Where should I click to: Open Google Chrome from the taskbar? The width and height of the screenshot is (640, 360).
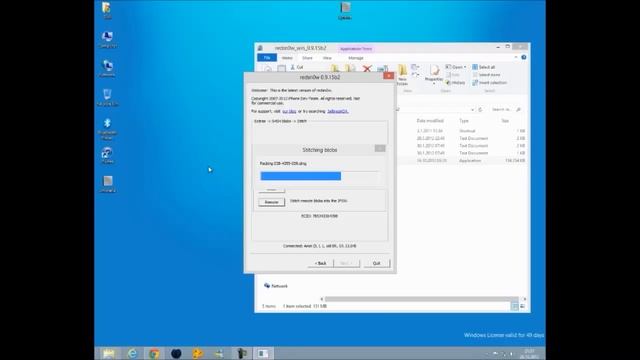[154, 353]
